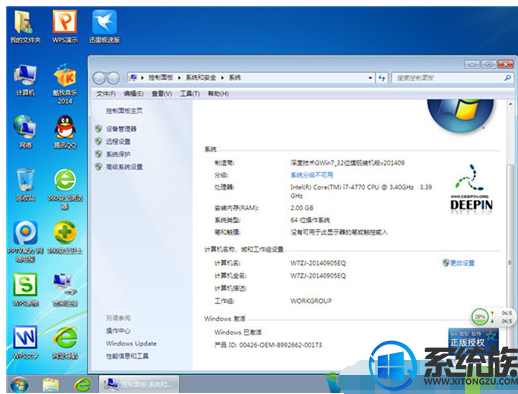Open the 帮助(H) menu
The height and width of the screenshot is (394, 518).
218,94
